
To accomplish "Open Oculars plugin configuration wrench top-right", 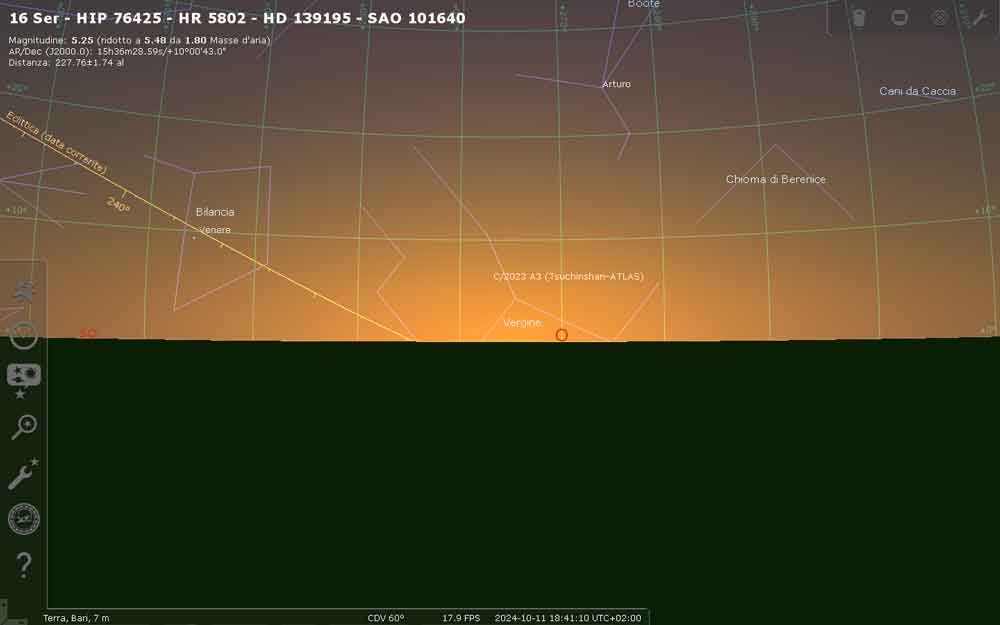I will click(980, 17).
